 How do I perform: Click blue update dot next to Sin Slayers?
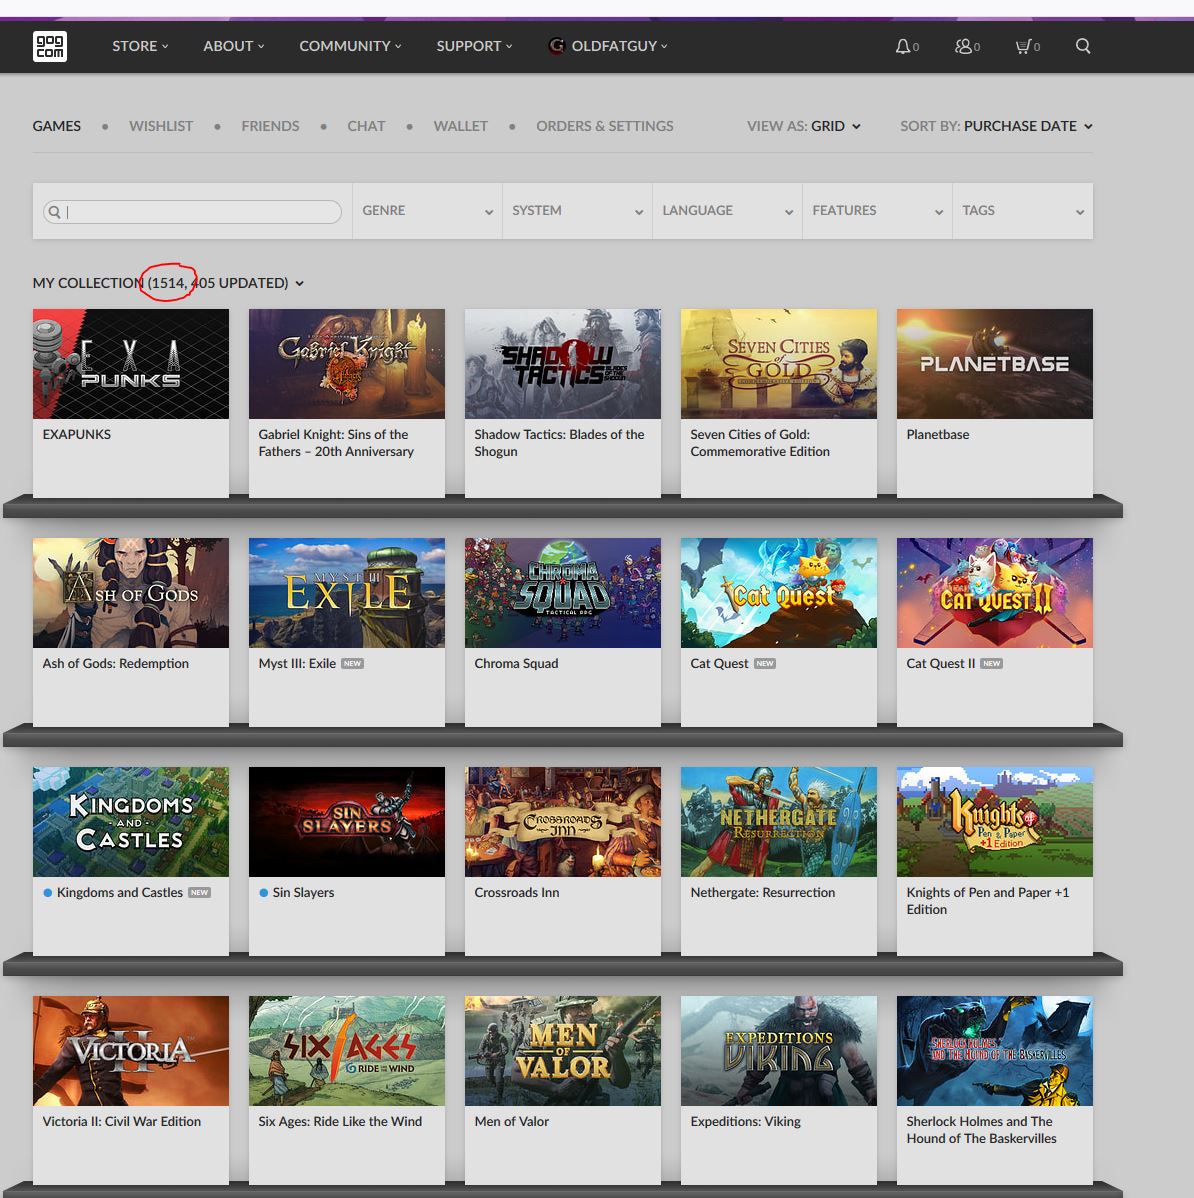tap(264, 892)
